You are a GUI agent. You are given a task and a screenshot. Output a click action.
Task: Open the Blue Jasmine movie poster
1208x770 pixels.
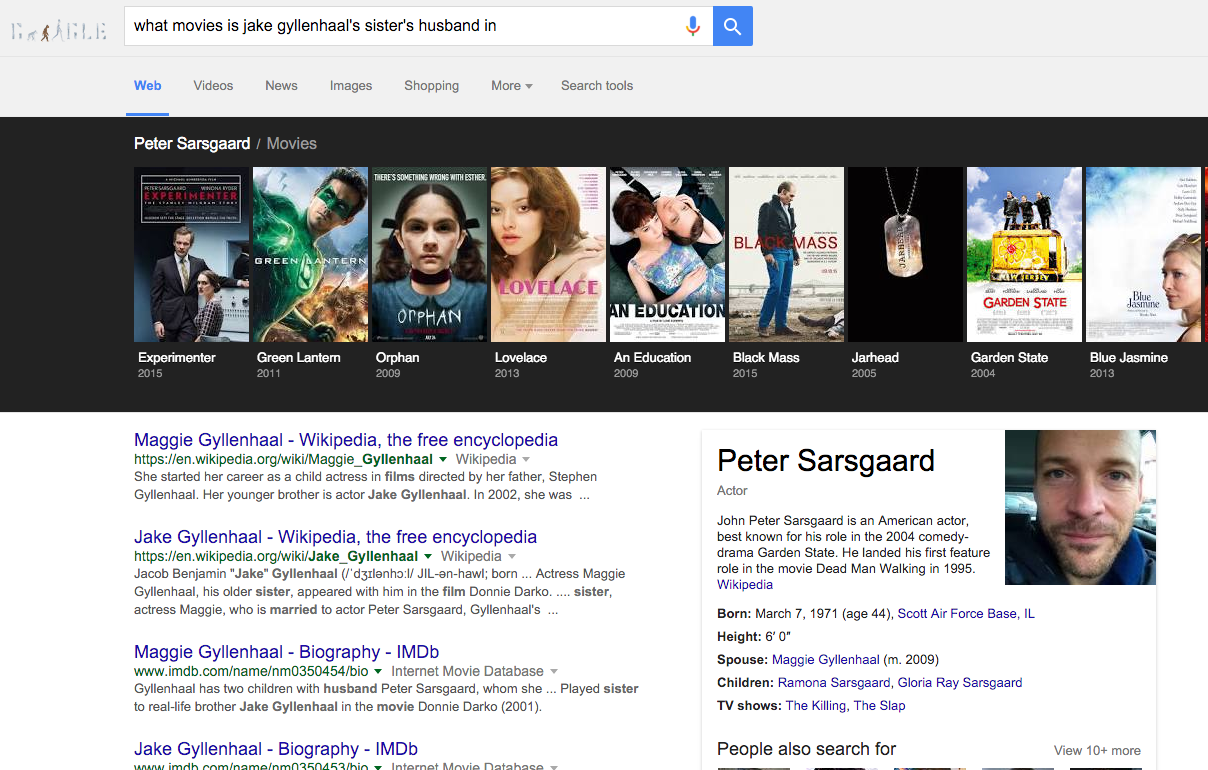(x=1144, y=254)
